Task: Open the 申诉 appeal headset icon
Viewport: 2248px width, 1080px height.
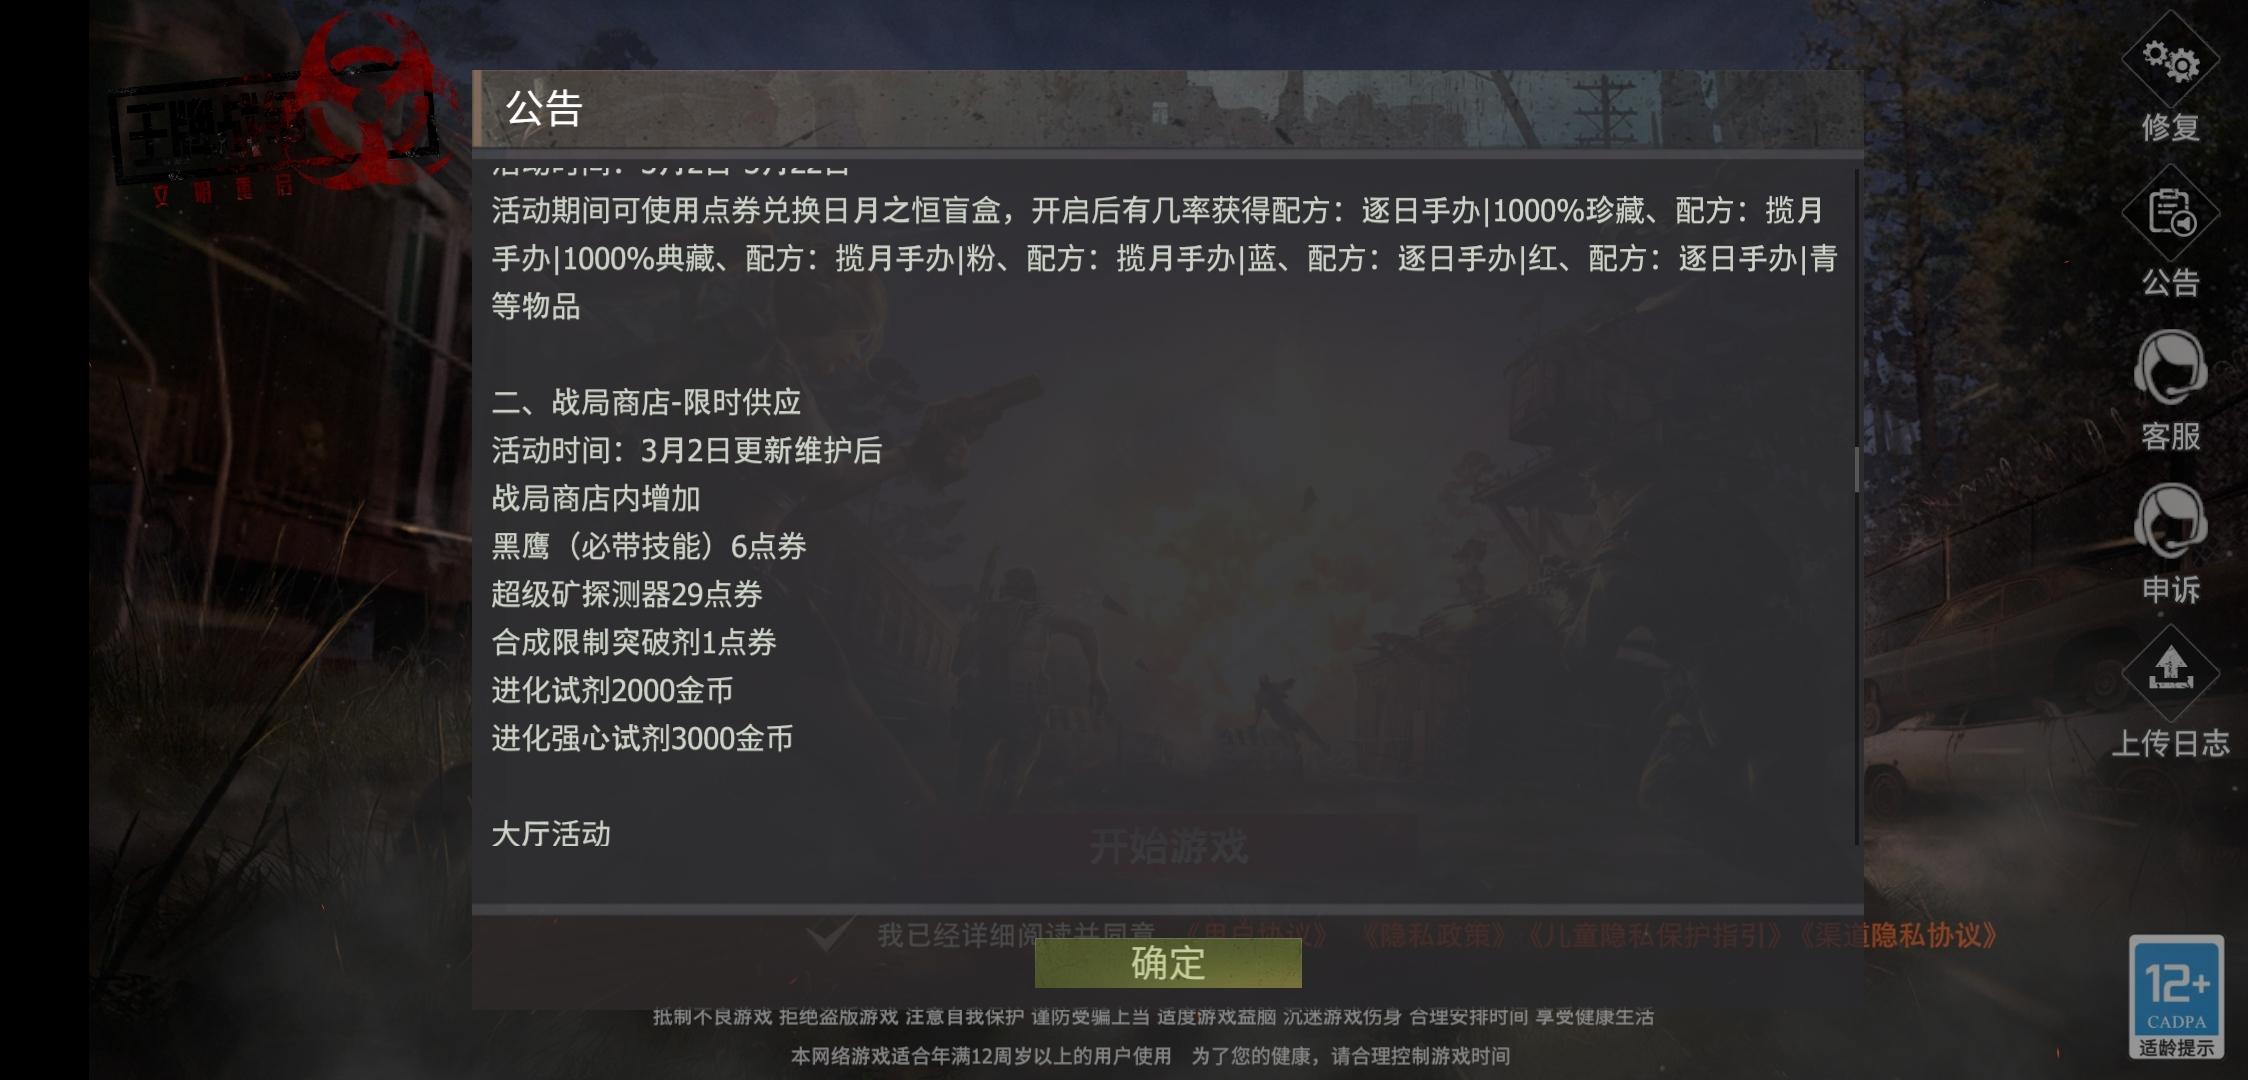Action: click(x=2170, y=521)
